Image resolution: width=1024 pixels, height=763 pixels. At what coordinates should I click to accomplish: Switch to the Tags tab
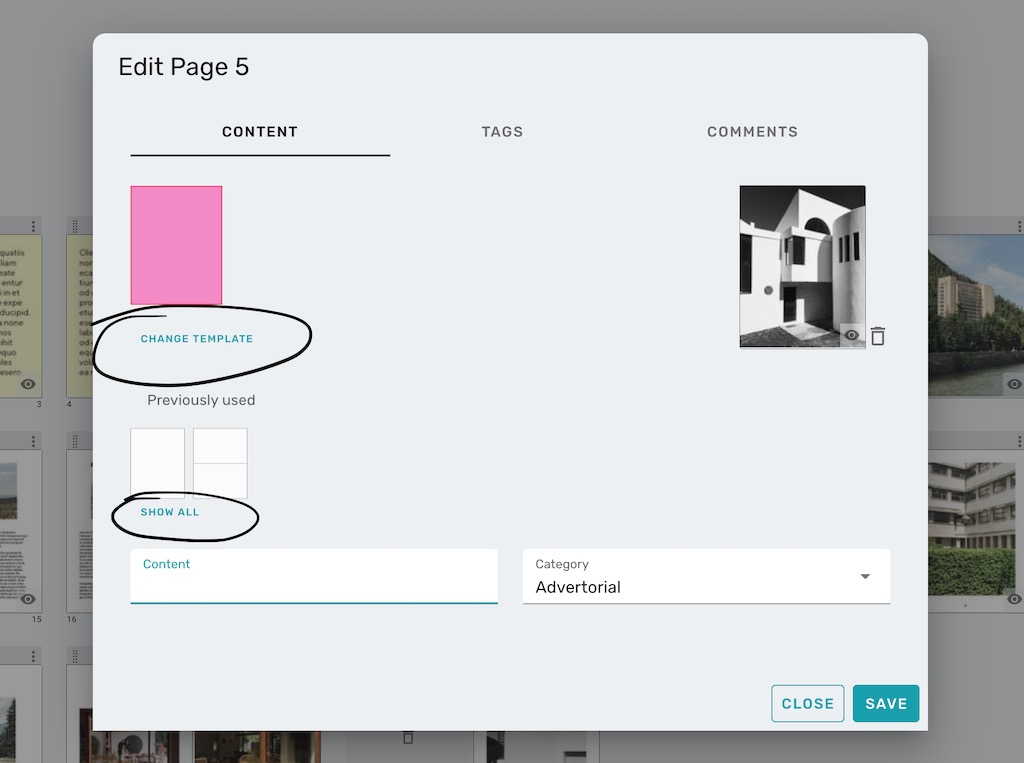[x=502, y=131]
